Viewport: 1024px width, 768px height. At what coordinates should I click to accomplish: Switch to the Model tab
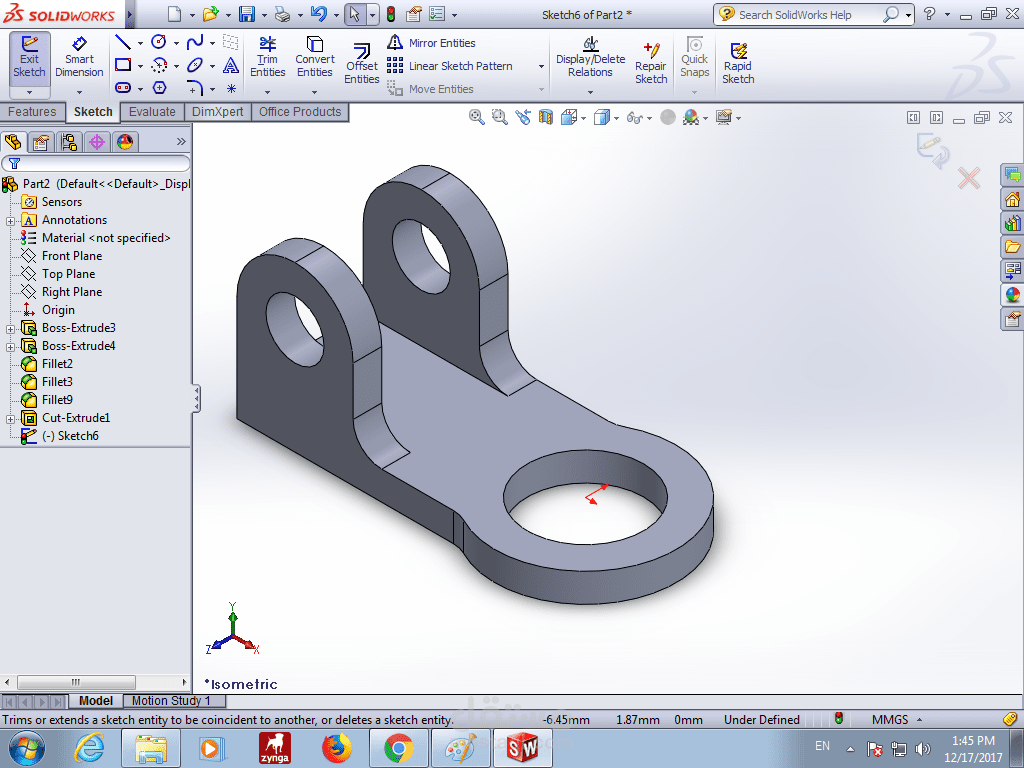96,701
